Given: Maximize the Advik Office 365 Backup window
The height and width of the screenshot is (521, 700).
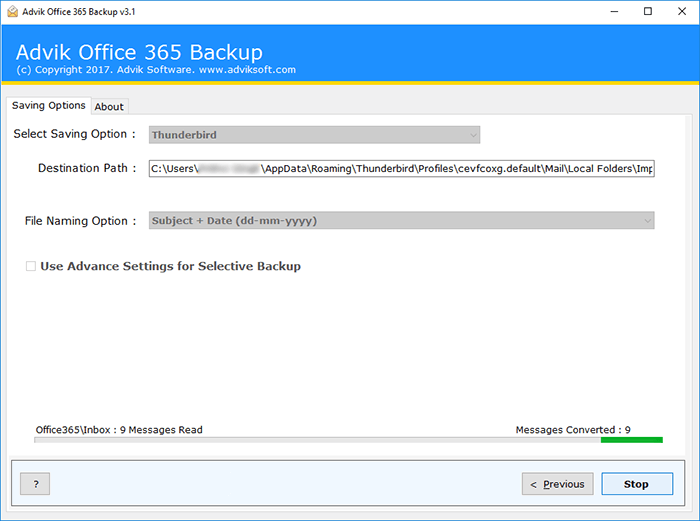Looking at the screenshot, I should [x=648, y=12].
